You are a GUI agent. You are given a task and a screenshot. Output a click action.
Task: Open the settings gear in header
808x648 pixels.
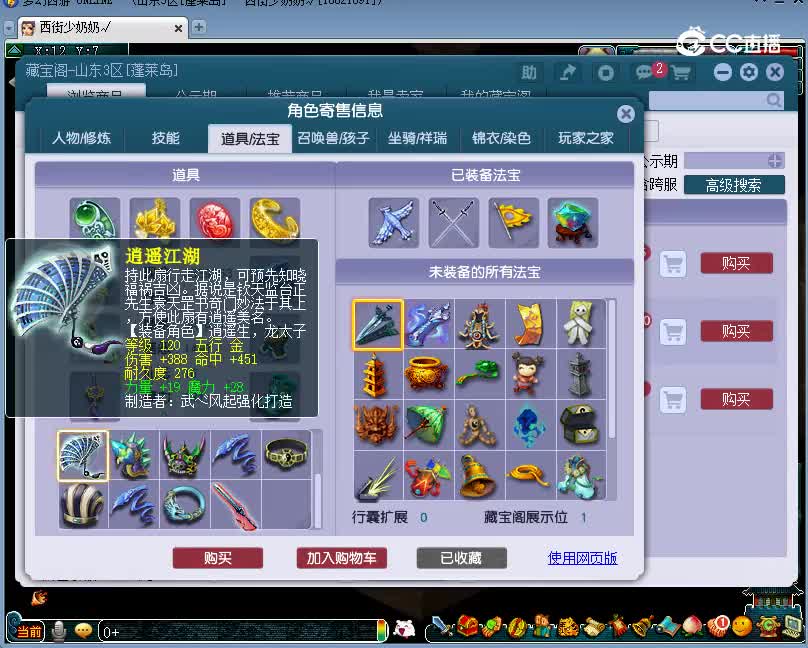coord(749,72)
